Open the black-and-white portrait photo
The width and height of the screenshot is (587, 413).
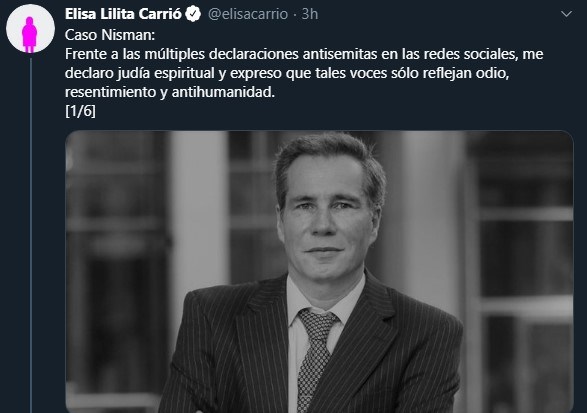pyautogui.click(x=319, y=271)
